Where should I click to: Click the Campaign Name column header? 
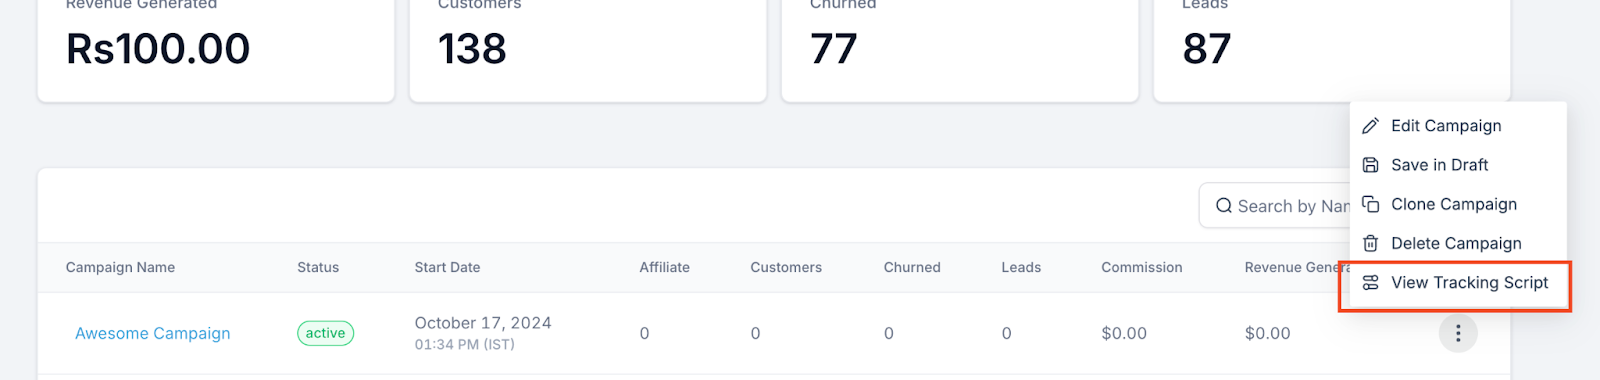click(120, 267)
